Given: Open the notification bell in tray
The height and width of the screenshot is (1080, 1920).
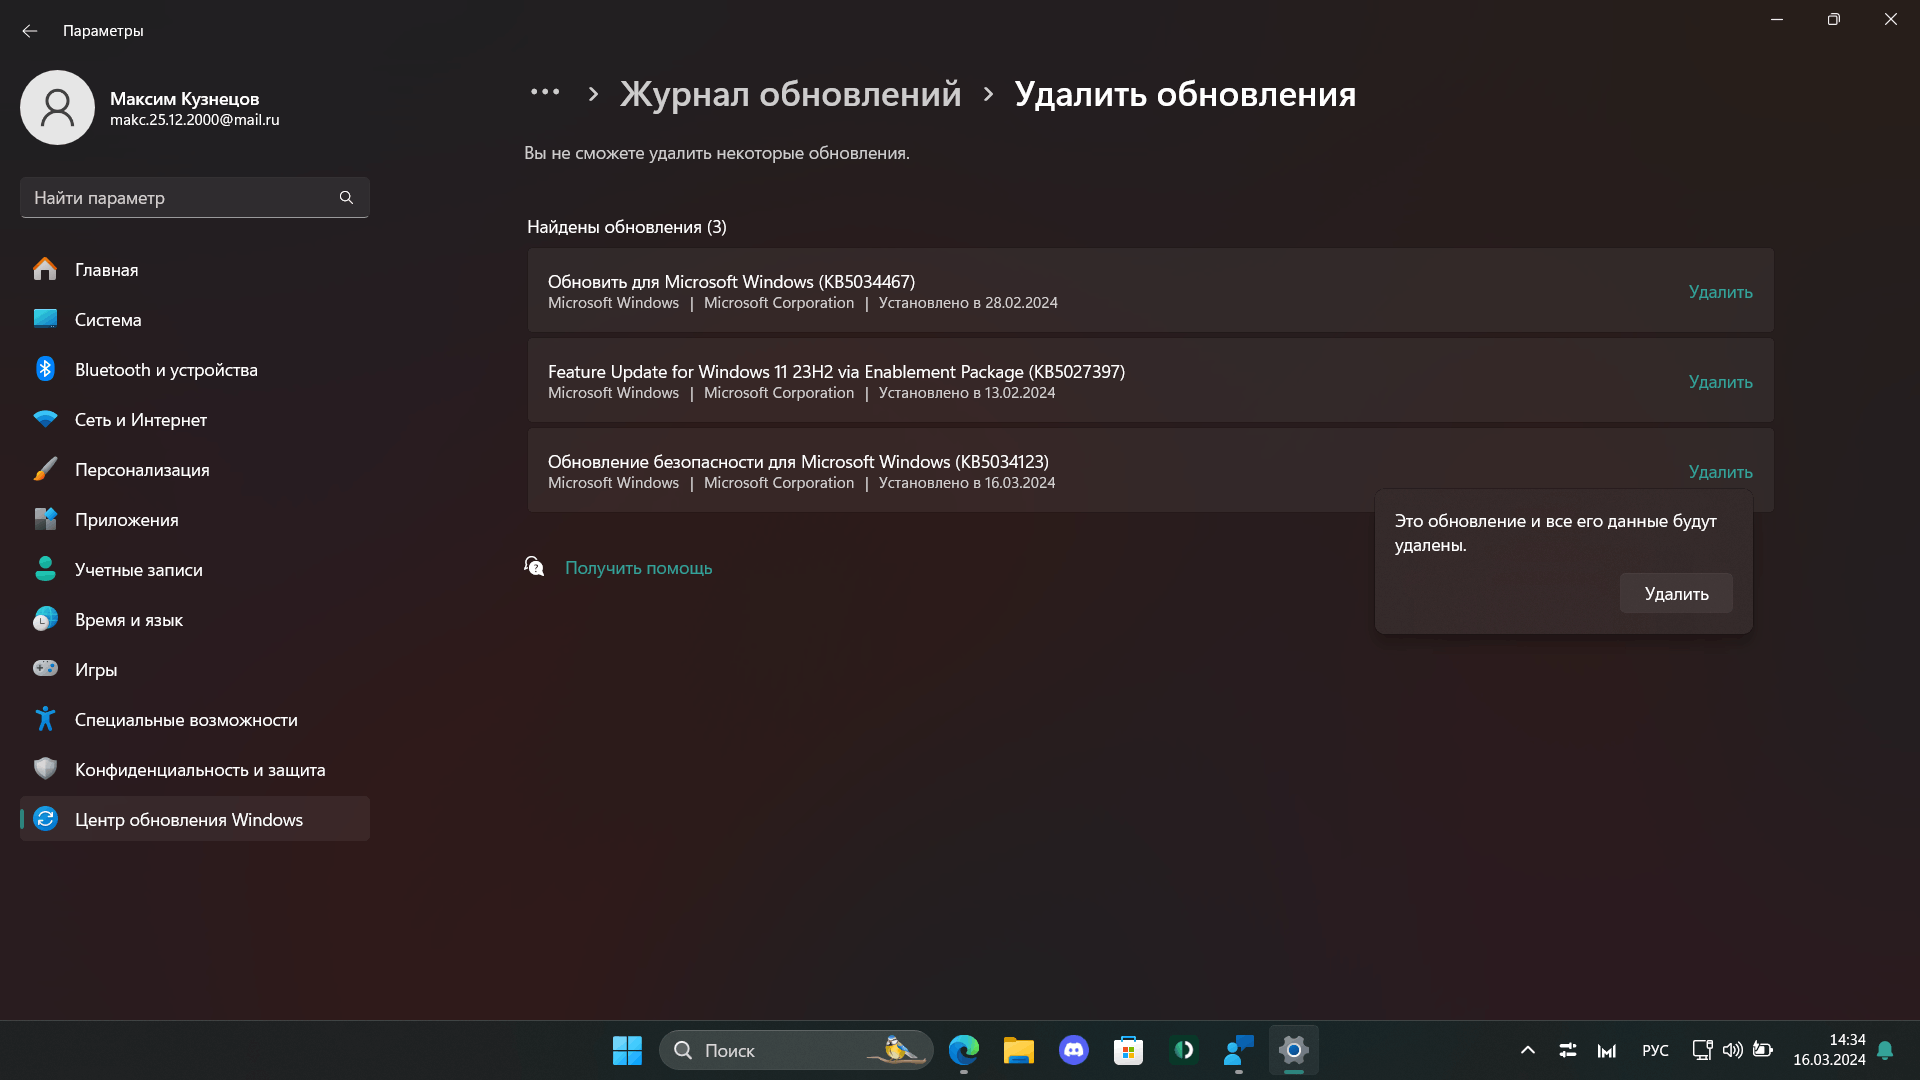Looking at the screenshot, I should click(x=1885, y=1050).
